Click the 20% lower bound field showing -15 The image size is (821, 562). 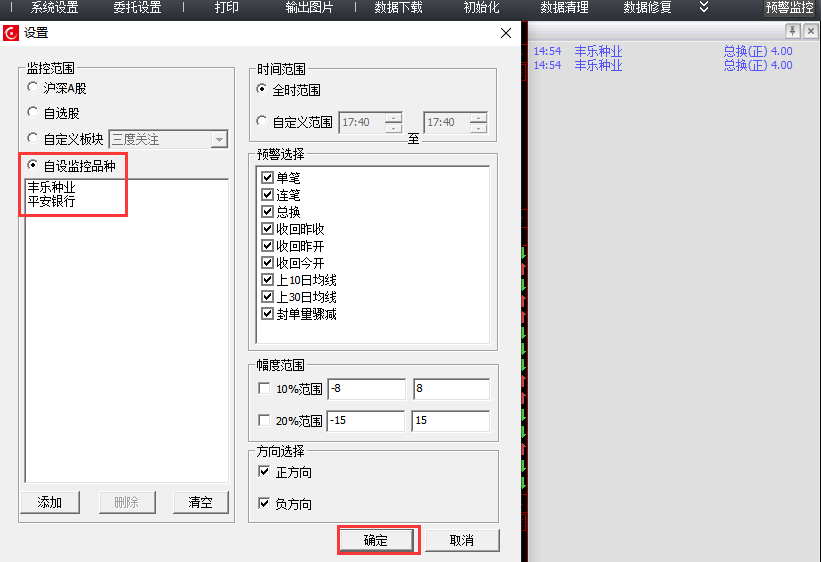point(366,421)
